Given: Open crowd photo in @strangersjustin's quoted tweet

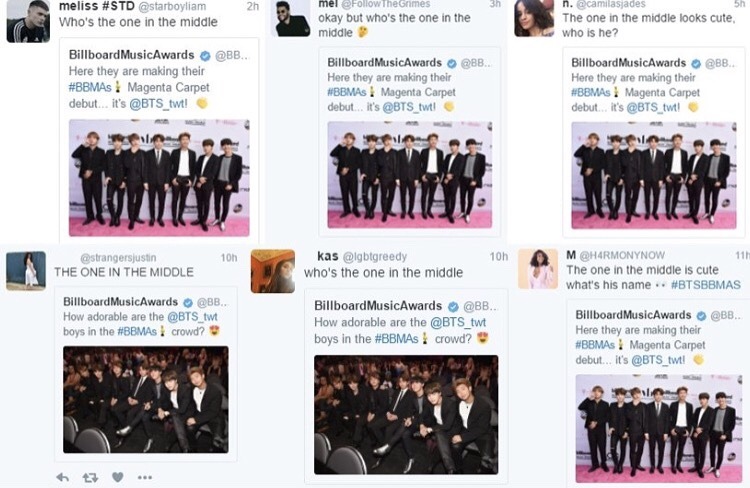Looking at the screenshot, I should click(146, 399).
